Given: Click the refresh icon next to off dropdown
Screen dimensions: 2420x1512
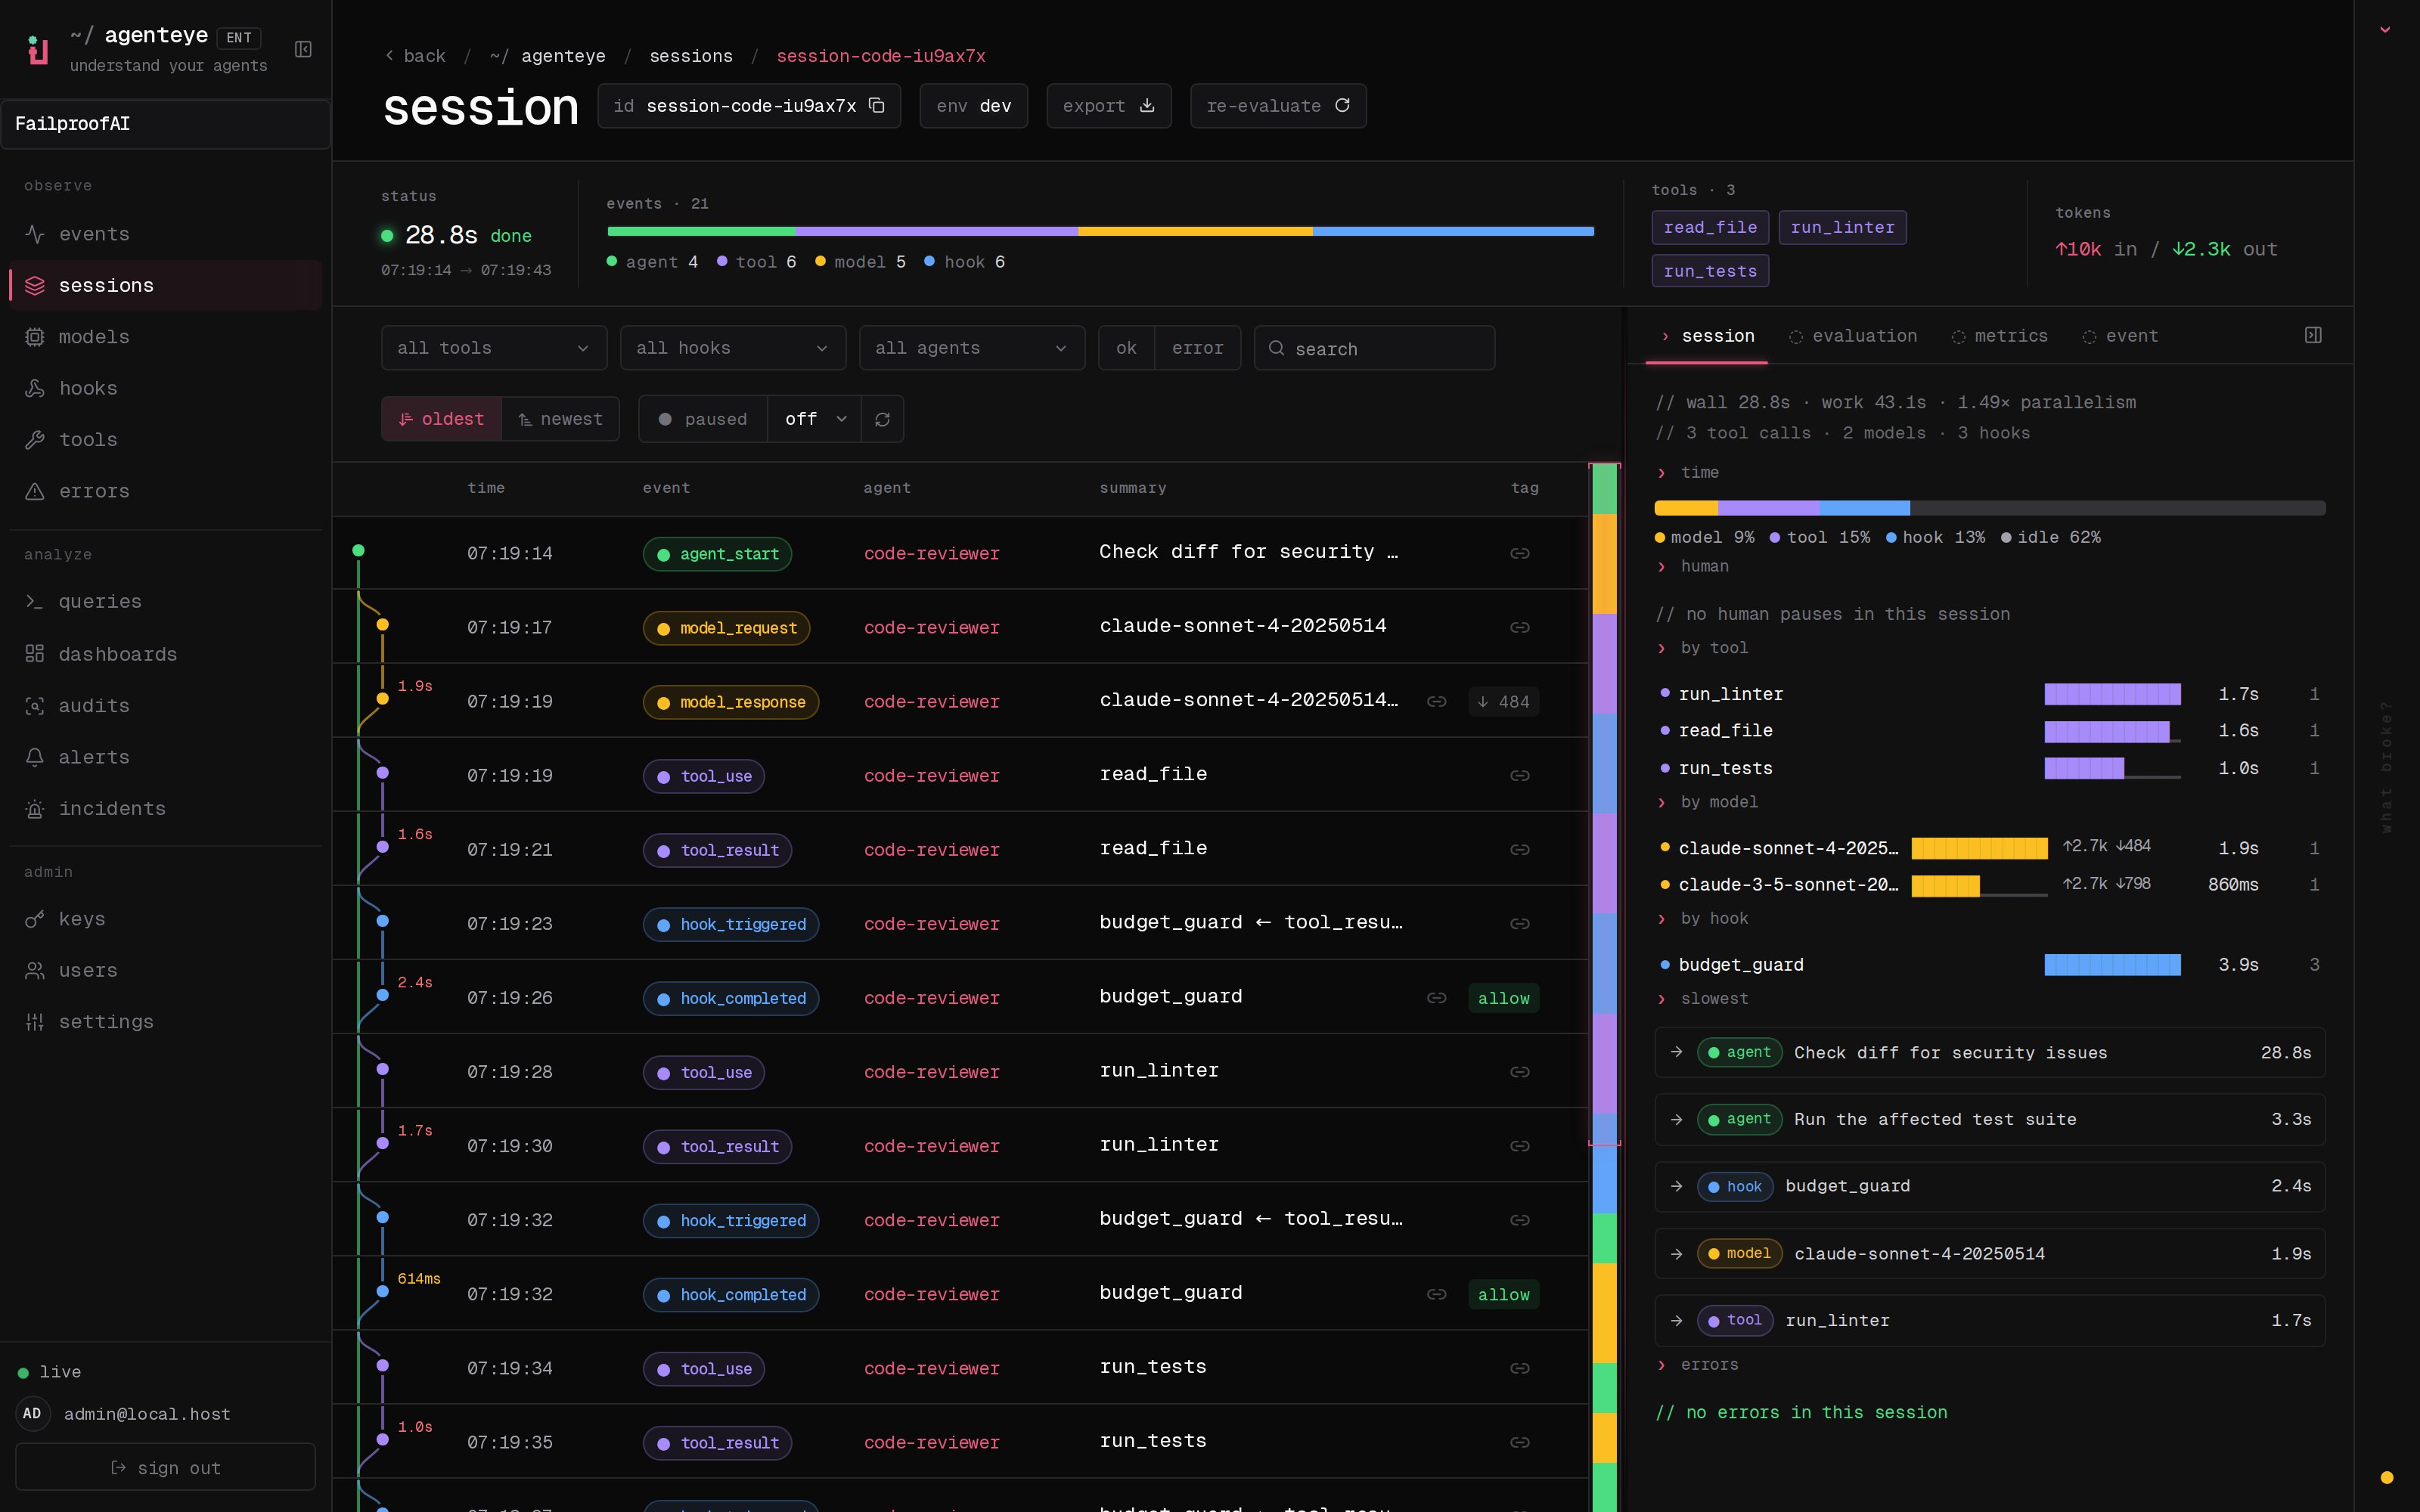Looking at the screenshot, I should [x=882, y=419].
